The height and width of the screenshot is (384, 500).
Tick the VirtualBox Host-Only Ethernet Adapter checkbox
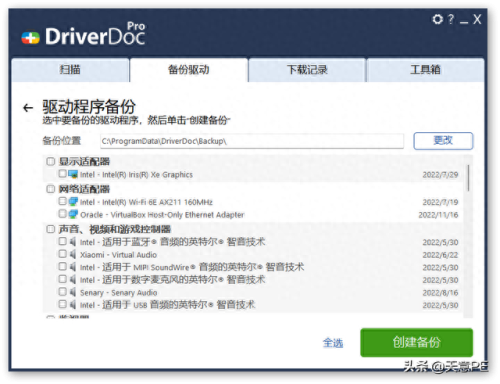point(62,213)
